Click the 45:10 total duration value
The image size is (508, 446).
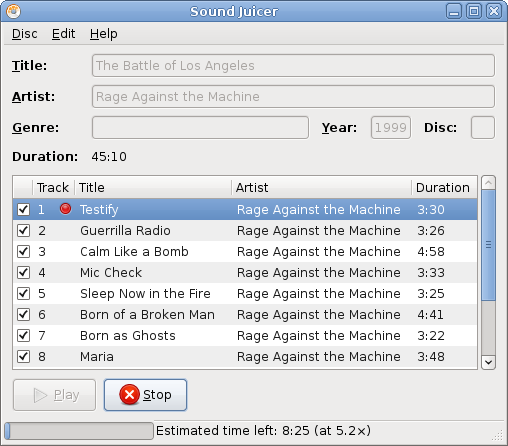pyautogui.click(x=109, y=157)
